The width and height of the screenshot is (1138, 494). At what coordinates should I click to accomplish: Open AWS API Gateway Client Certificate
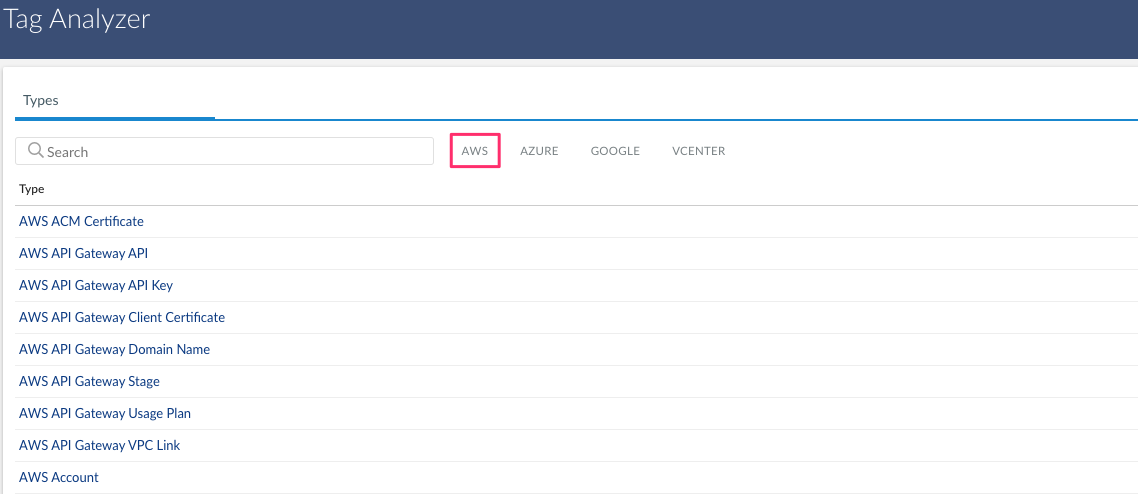pyautogui.click(x=122, y=317)
